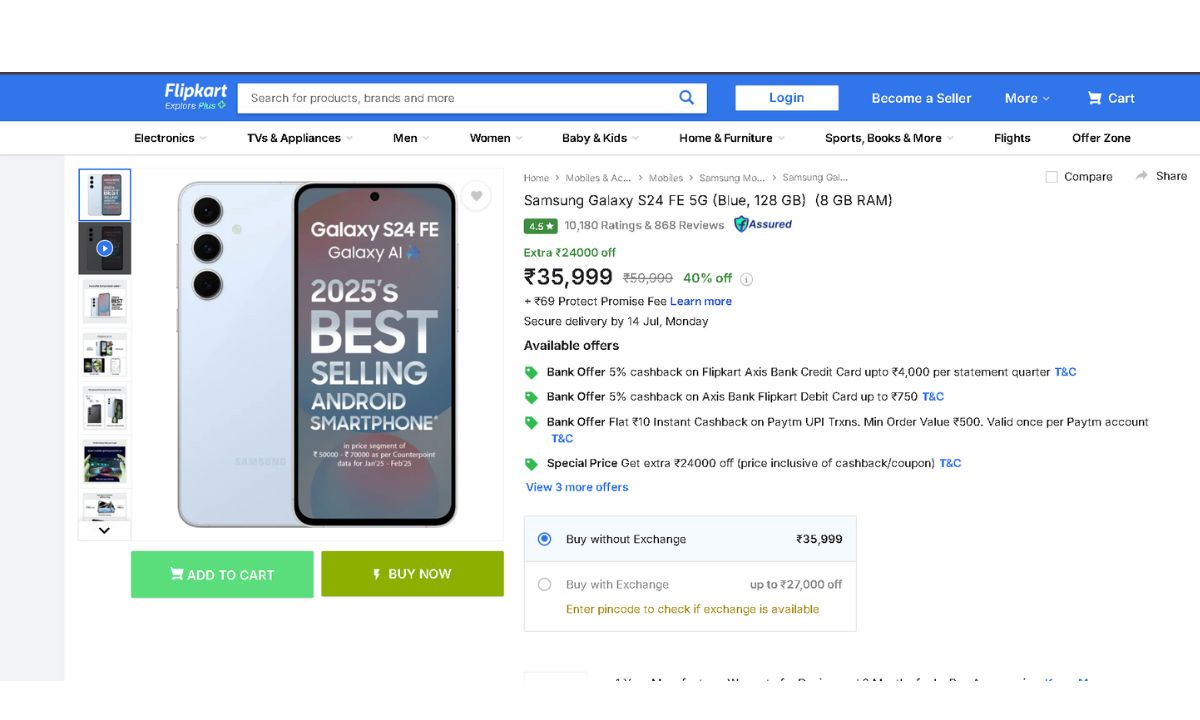1200x720 pixels.
Task: Click the Flipkart Assured badge
Action: coord(763,224)
